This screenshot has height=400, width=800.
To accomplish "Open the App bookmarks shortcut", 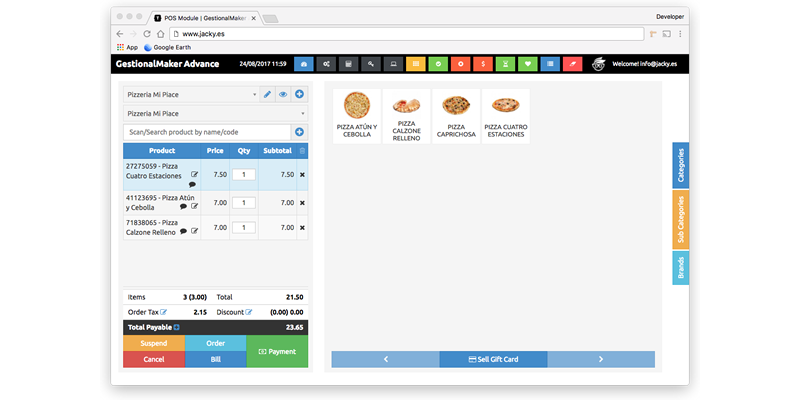I will [x=128, y=47].
